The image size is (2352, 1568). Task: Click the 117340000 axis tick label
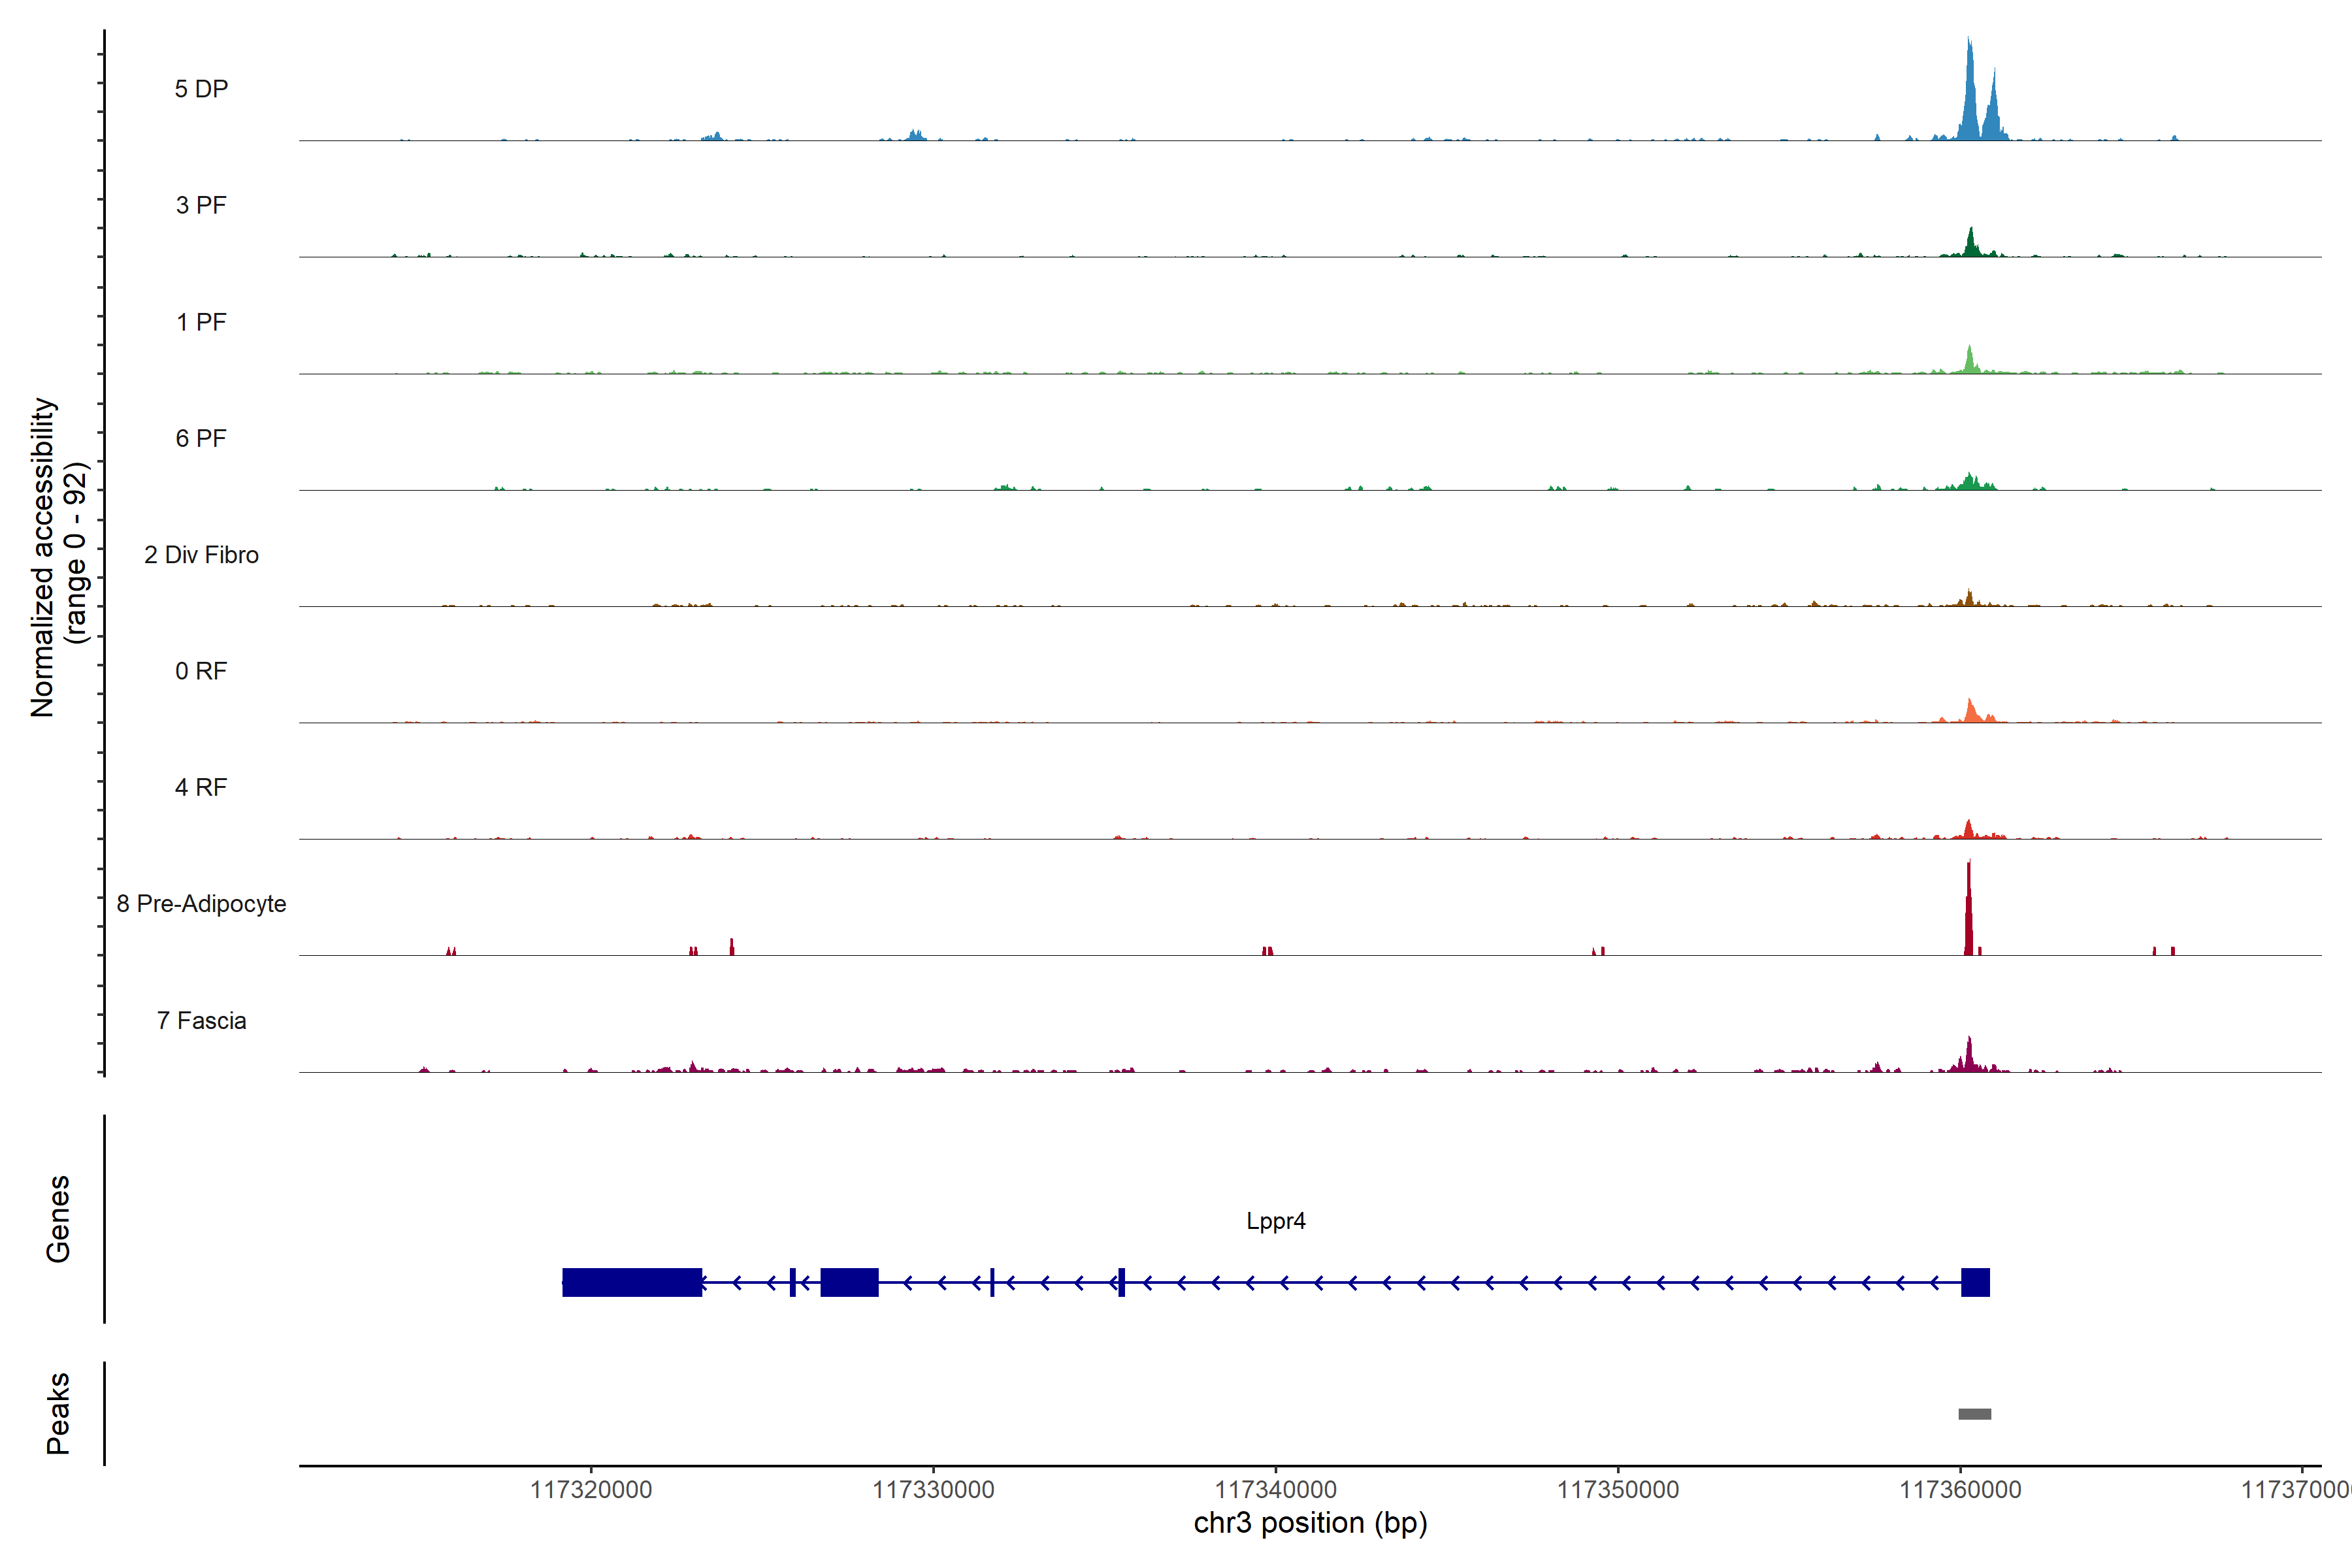coord(1275,1490)
